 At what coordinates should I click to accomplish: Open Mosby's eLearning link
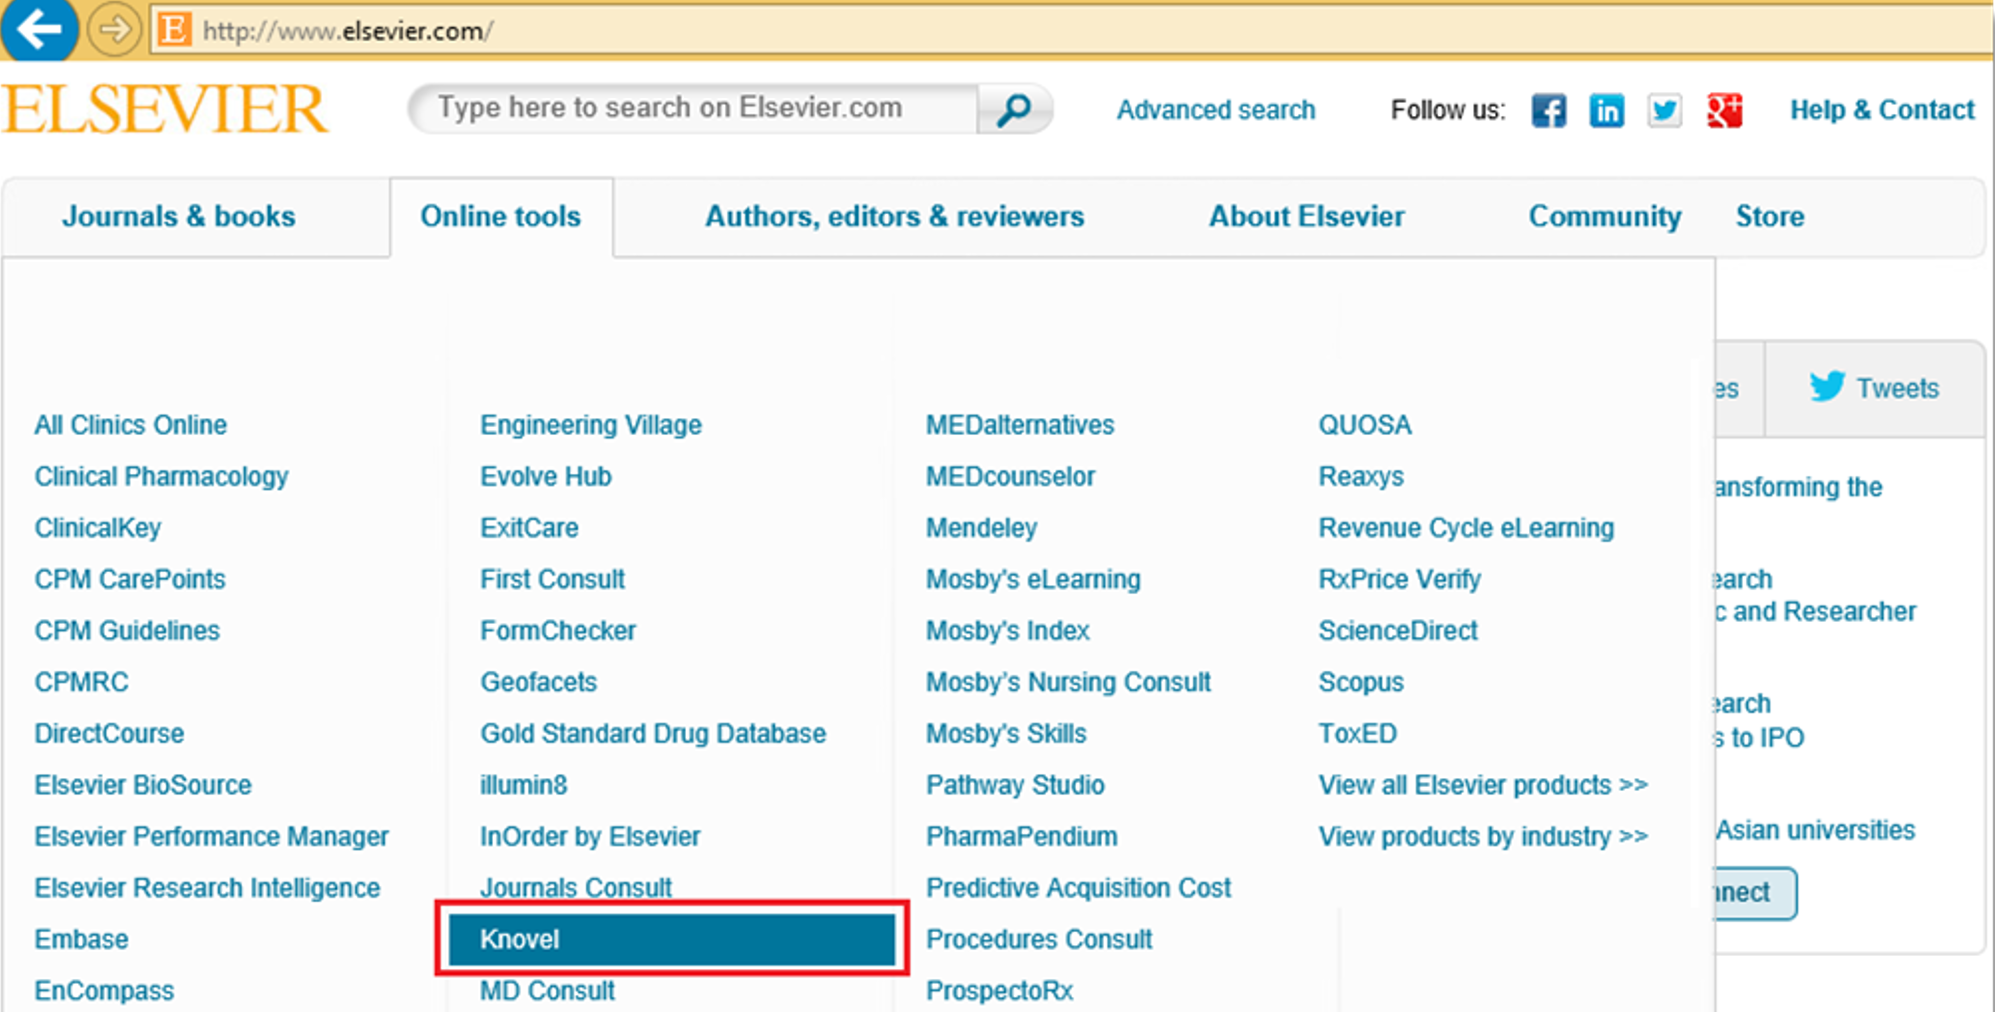click(x=1033, y=579)
